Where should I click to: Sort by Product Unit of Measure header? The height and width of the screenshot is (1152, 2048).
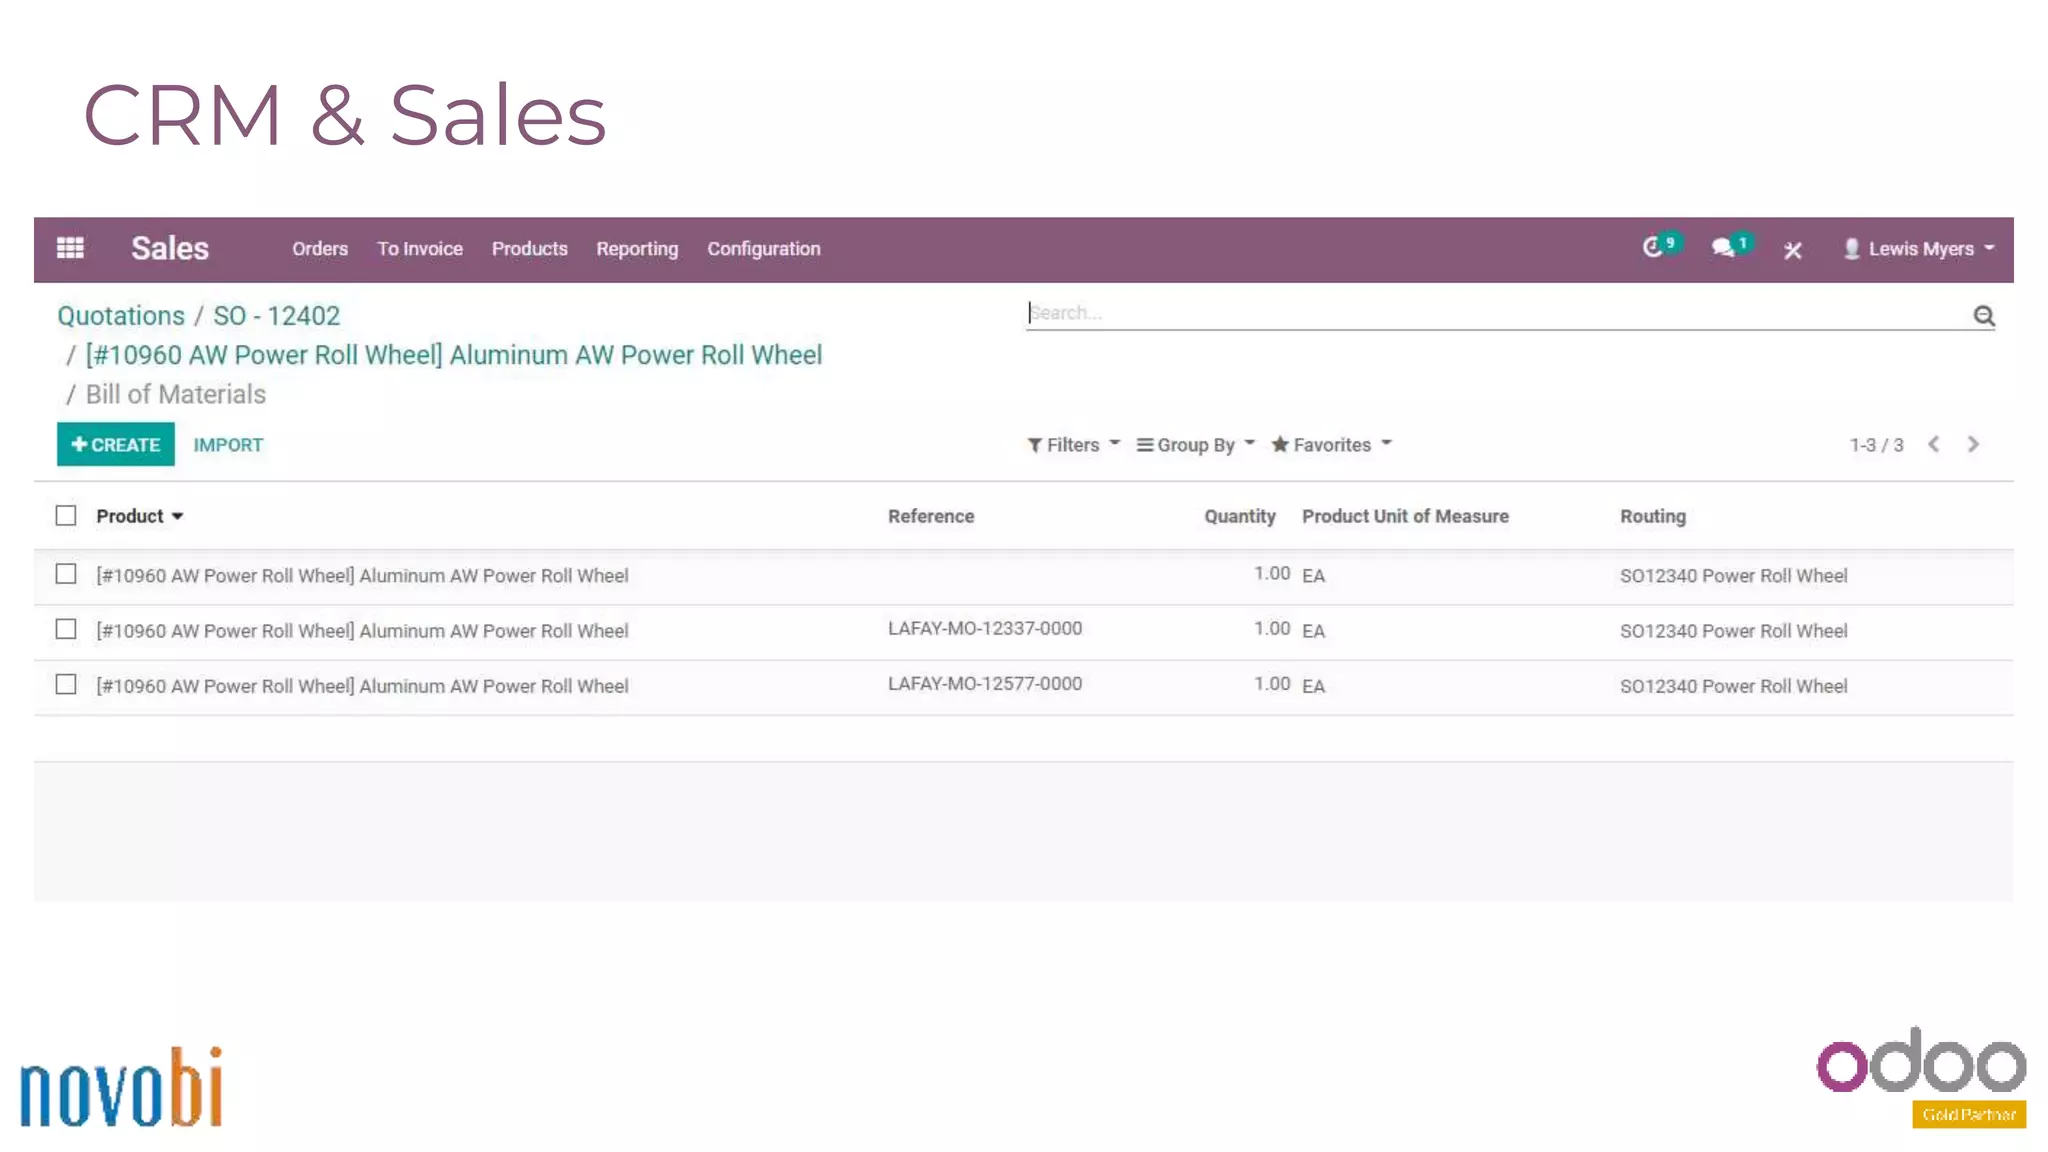(1405, 516)
